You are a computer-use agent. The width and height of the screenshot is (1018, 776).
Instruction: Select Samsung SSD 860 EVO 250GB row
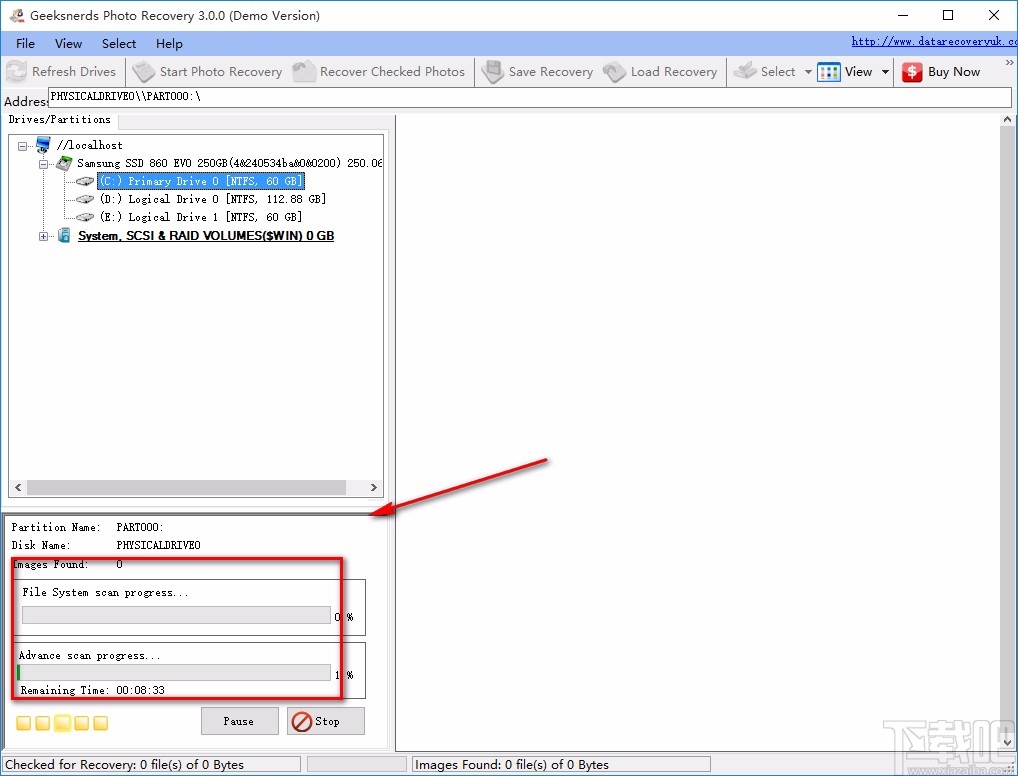[229, 163]
